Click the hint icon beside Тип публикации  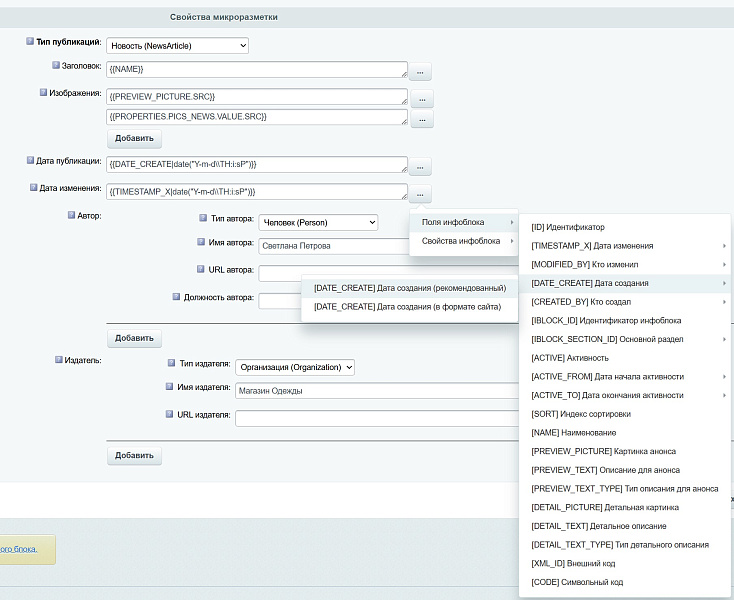(x=30, y=42)
